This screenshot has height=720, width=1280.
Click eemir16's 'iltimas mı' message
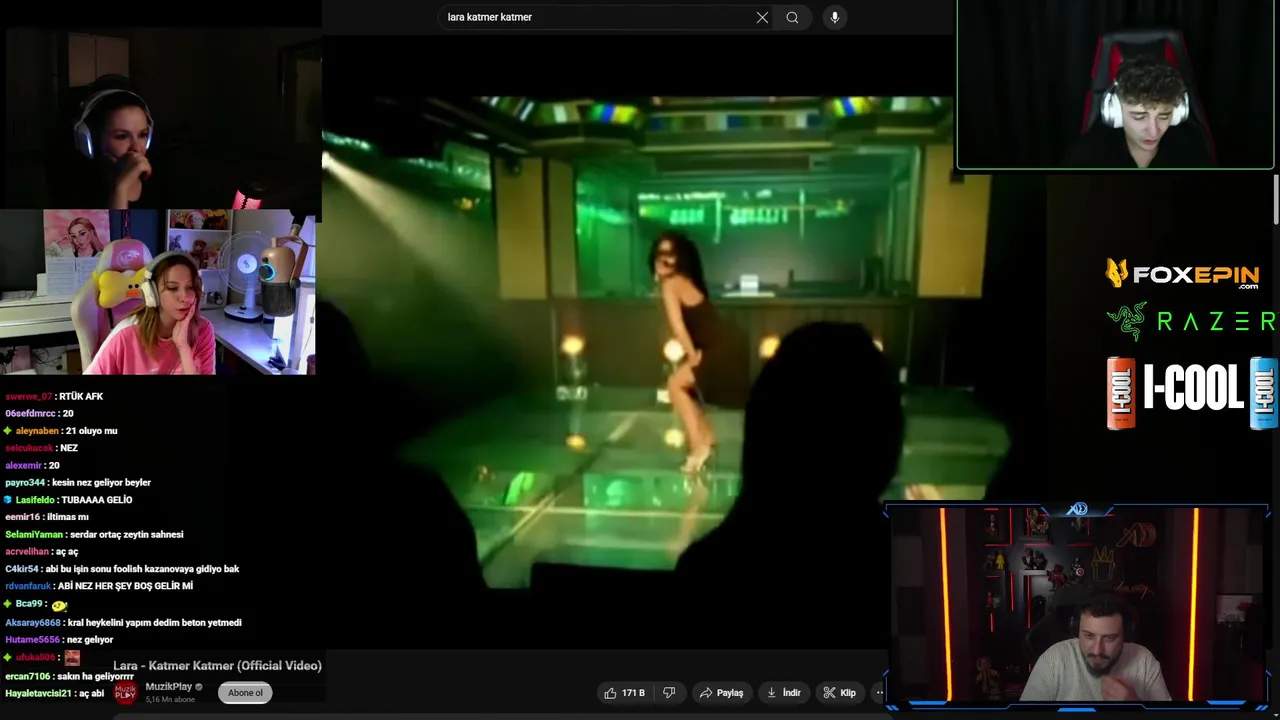(67, 517)
